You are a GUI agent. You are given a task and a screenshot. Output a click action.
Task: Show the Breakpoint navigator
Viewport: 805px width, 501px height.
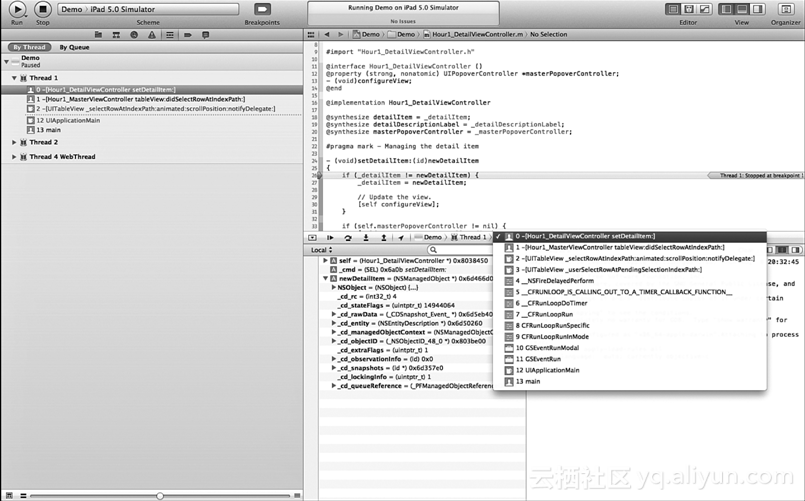[x=188, y=35]
